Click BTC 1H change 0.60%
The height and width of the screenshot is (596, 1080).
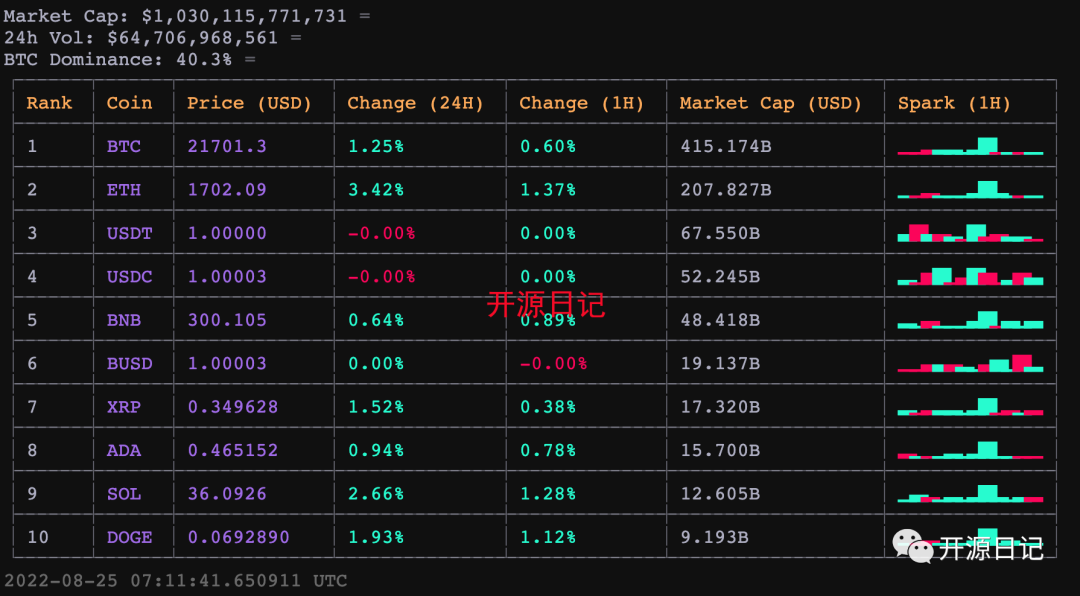pyautogui.click(x=548, y=147)
